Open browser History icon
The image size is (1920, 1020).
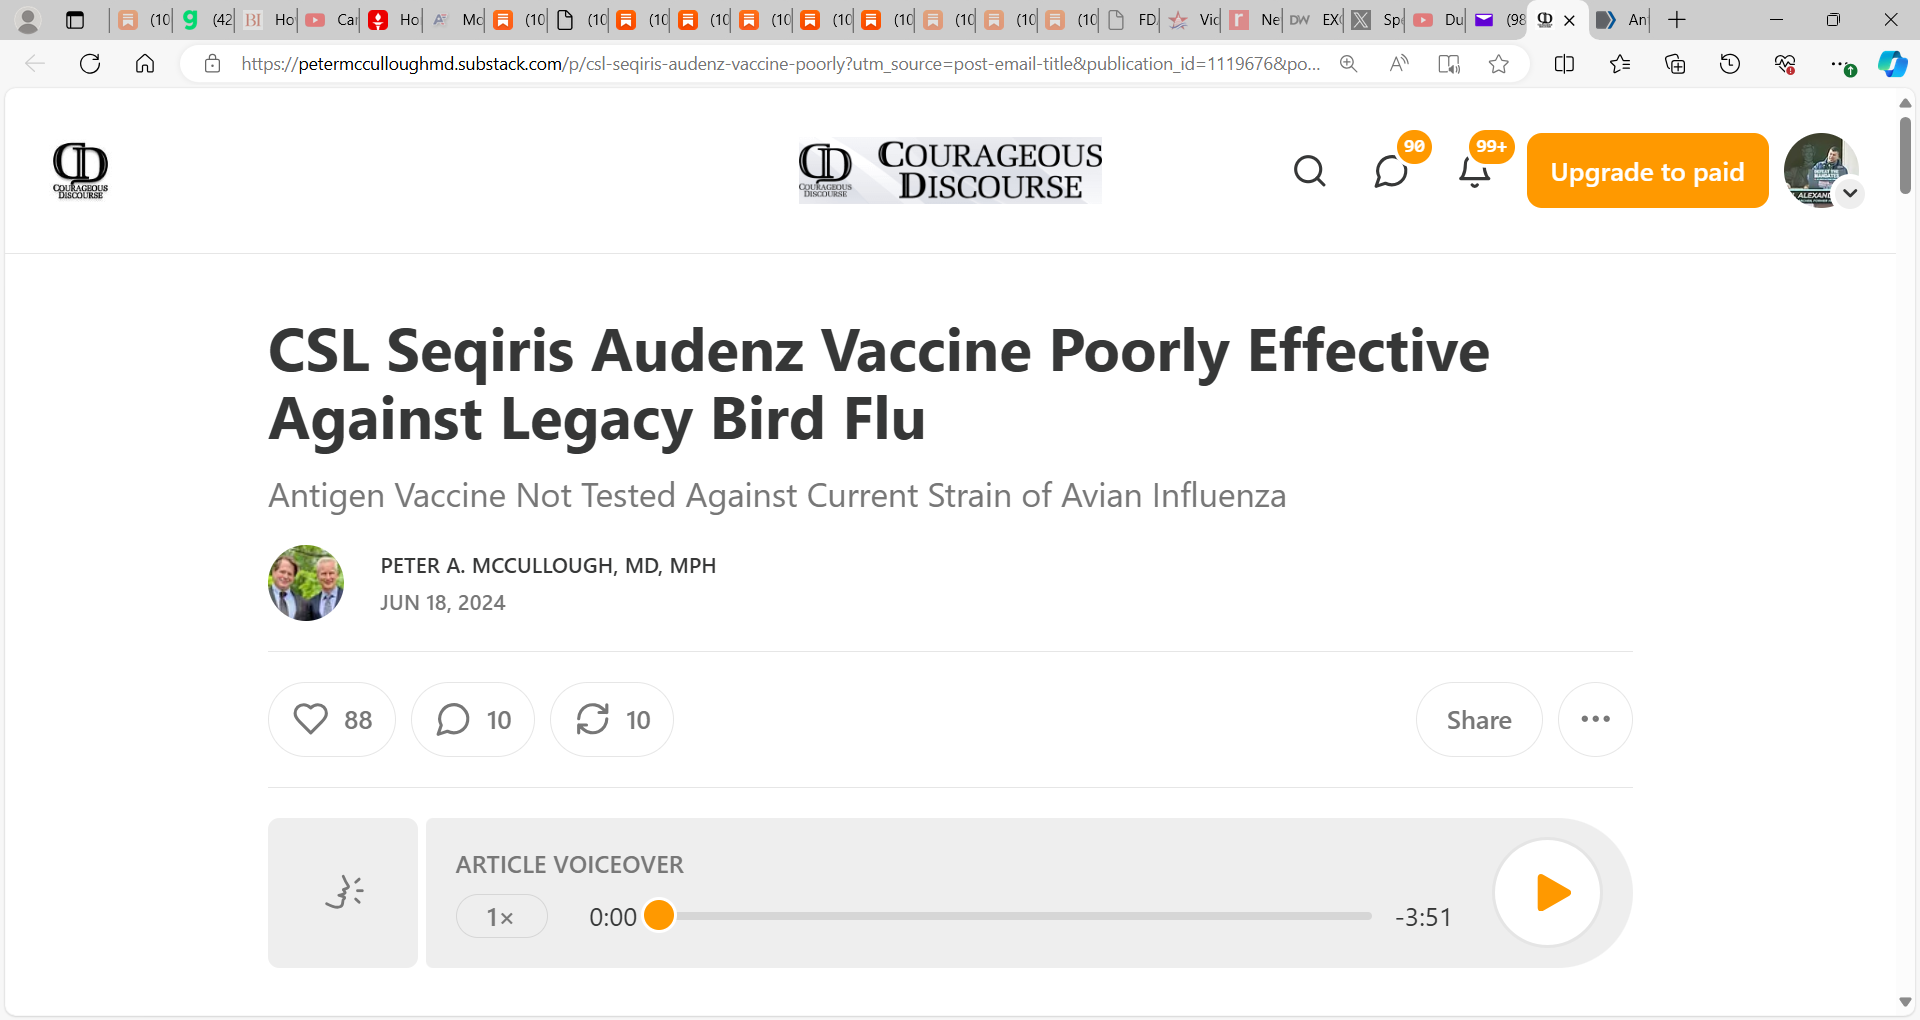[x=1730, y=64]
